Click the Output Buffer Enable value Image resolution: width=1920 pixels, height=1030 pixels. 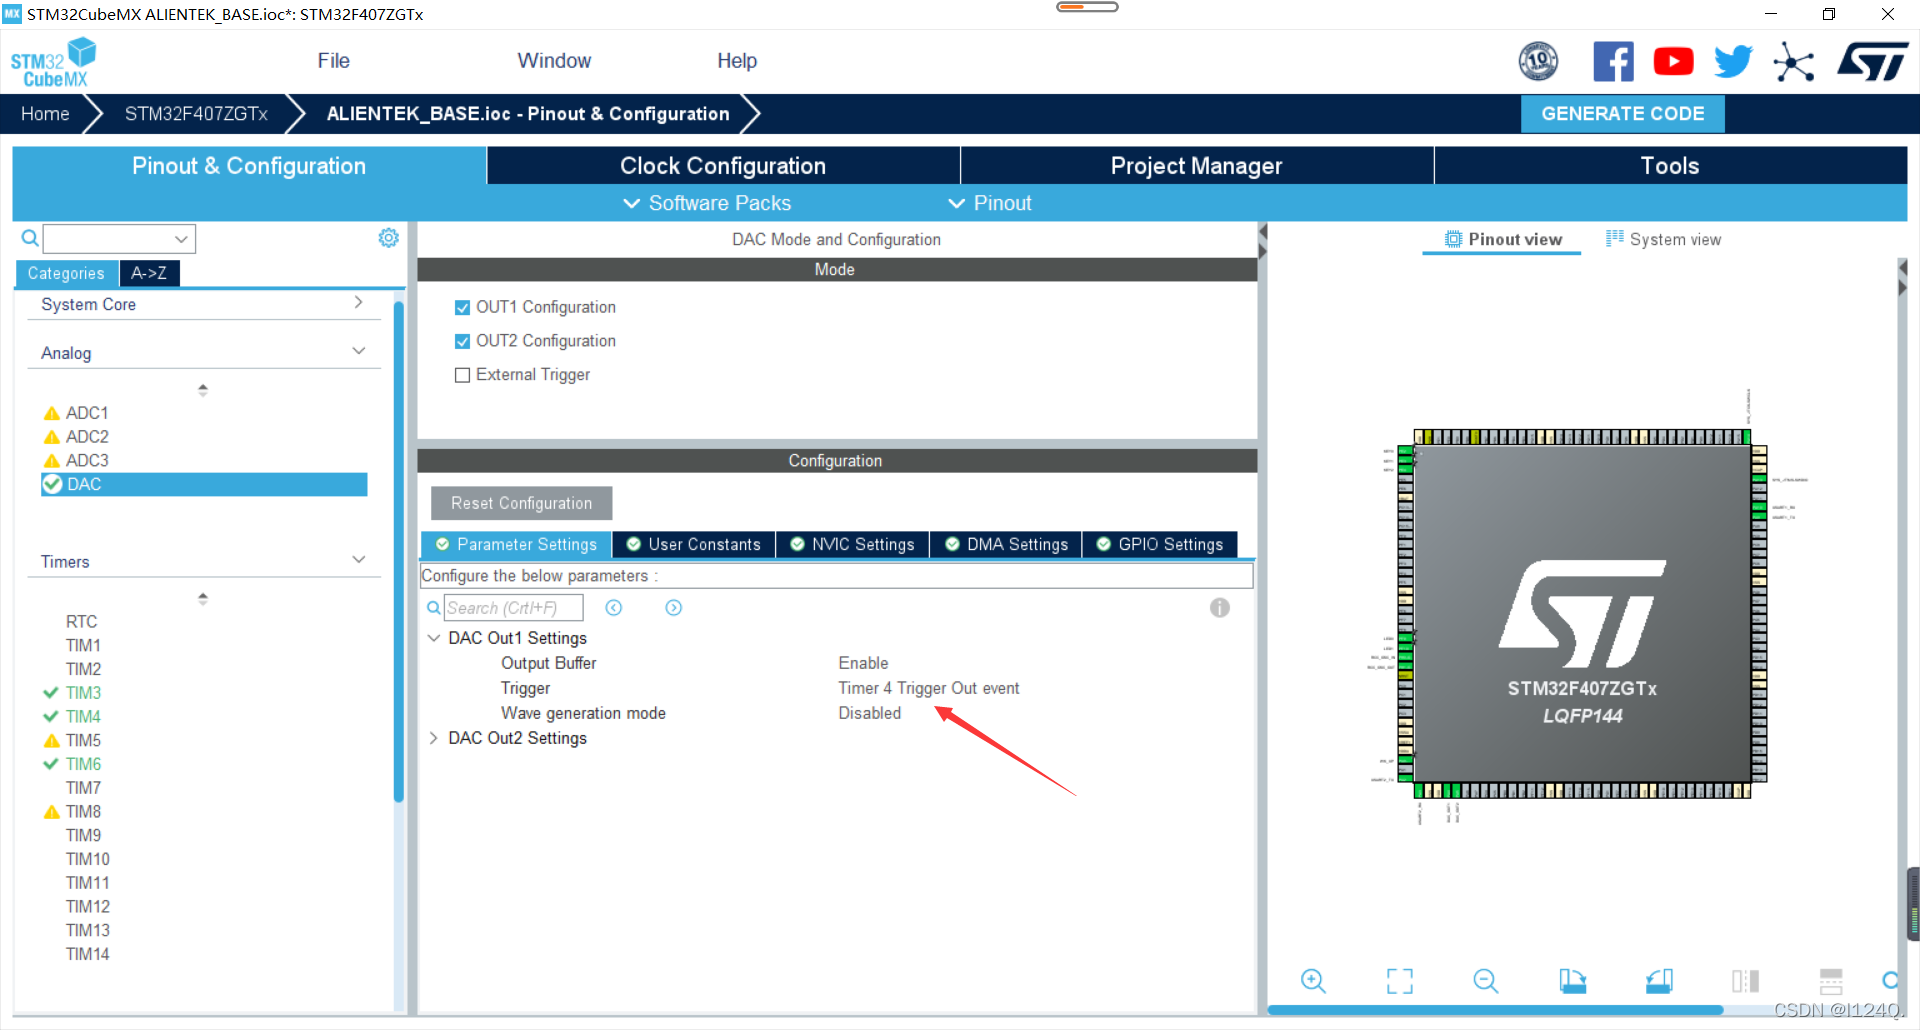pyautogui.click(x=863, y=663)
